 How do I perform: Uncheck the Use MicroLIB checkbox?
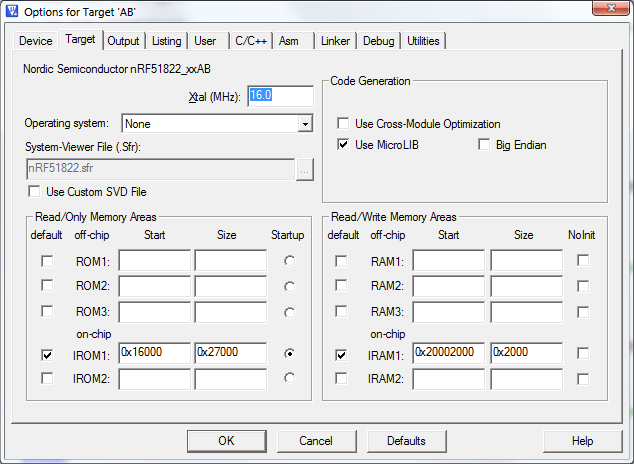tap(344, 145)
